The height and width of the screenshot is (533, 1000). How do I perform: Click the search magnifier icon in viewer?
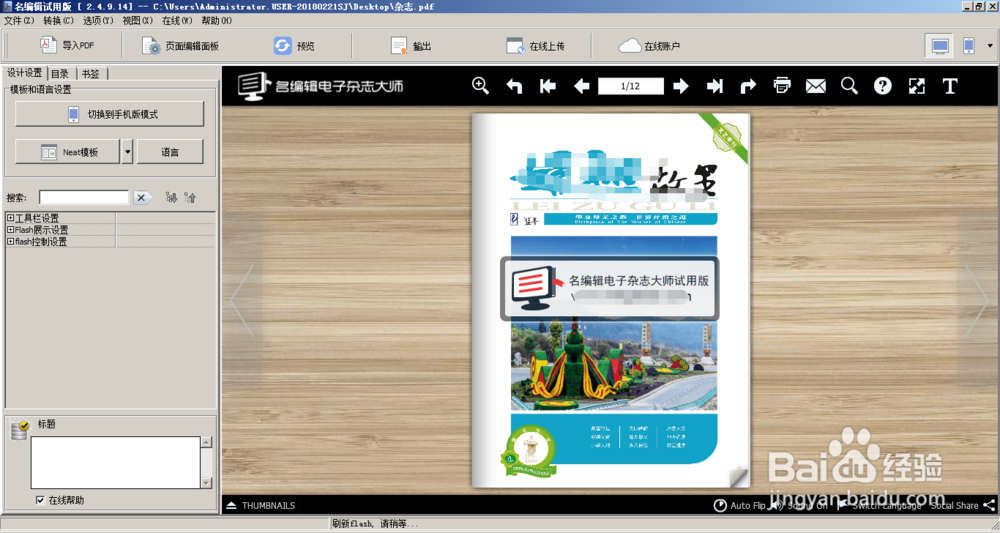(849, 85)
